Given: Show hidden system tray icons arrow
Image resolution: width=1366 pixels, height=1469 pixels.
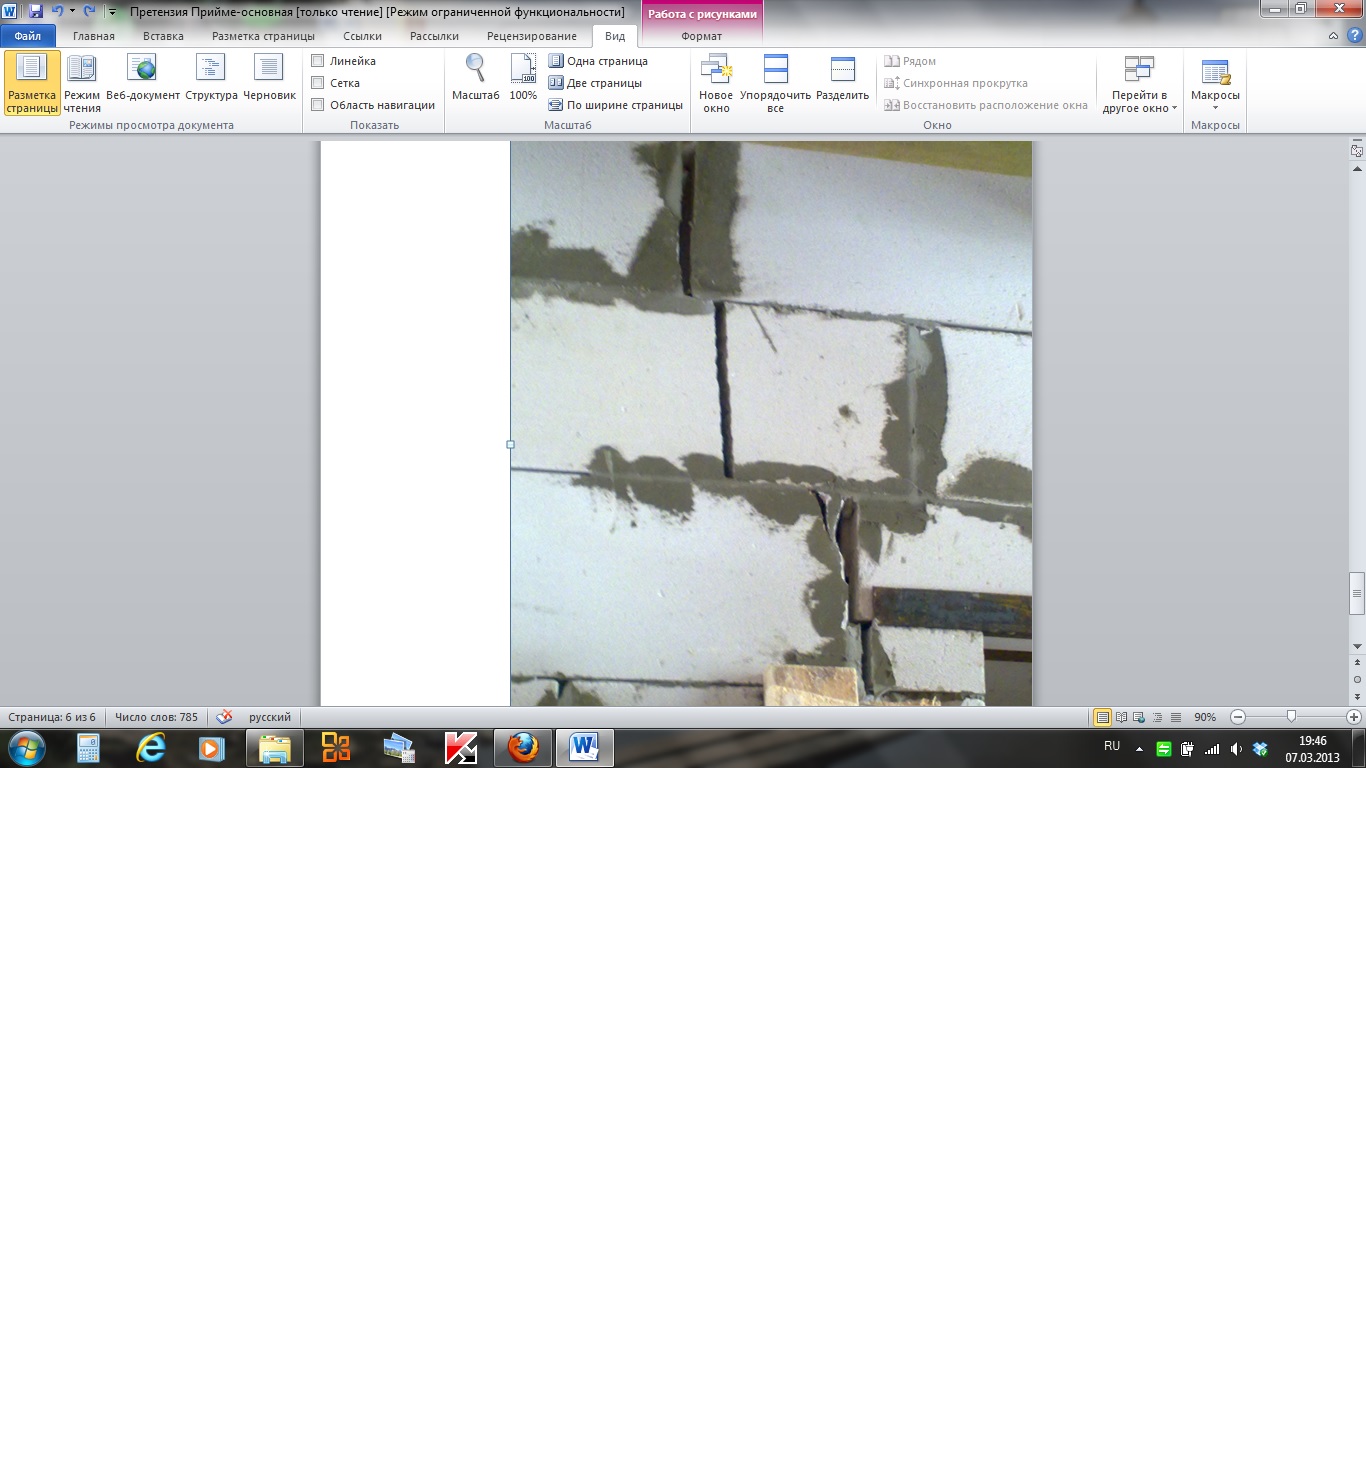Looking at the screenshot, I should tap(1139, 748).
